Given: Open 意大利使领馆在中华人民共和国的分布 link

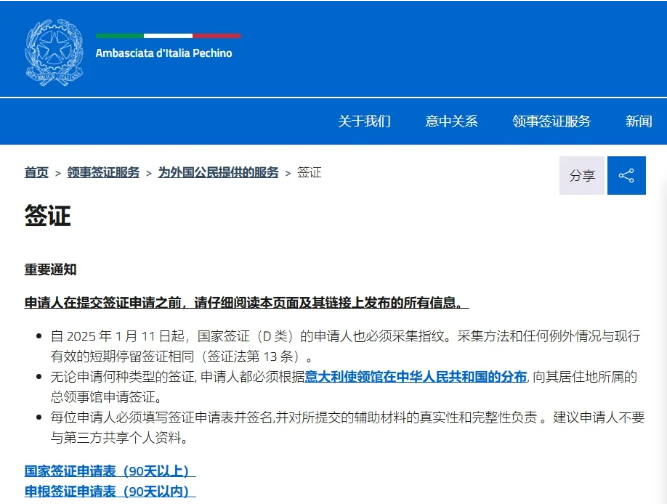Looking at the screenshot, I should click(x=416, y=377).
